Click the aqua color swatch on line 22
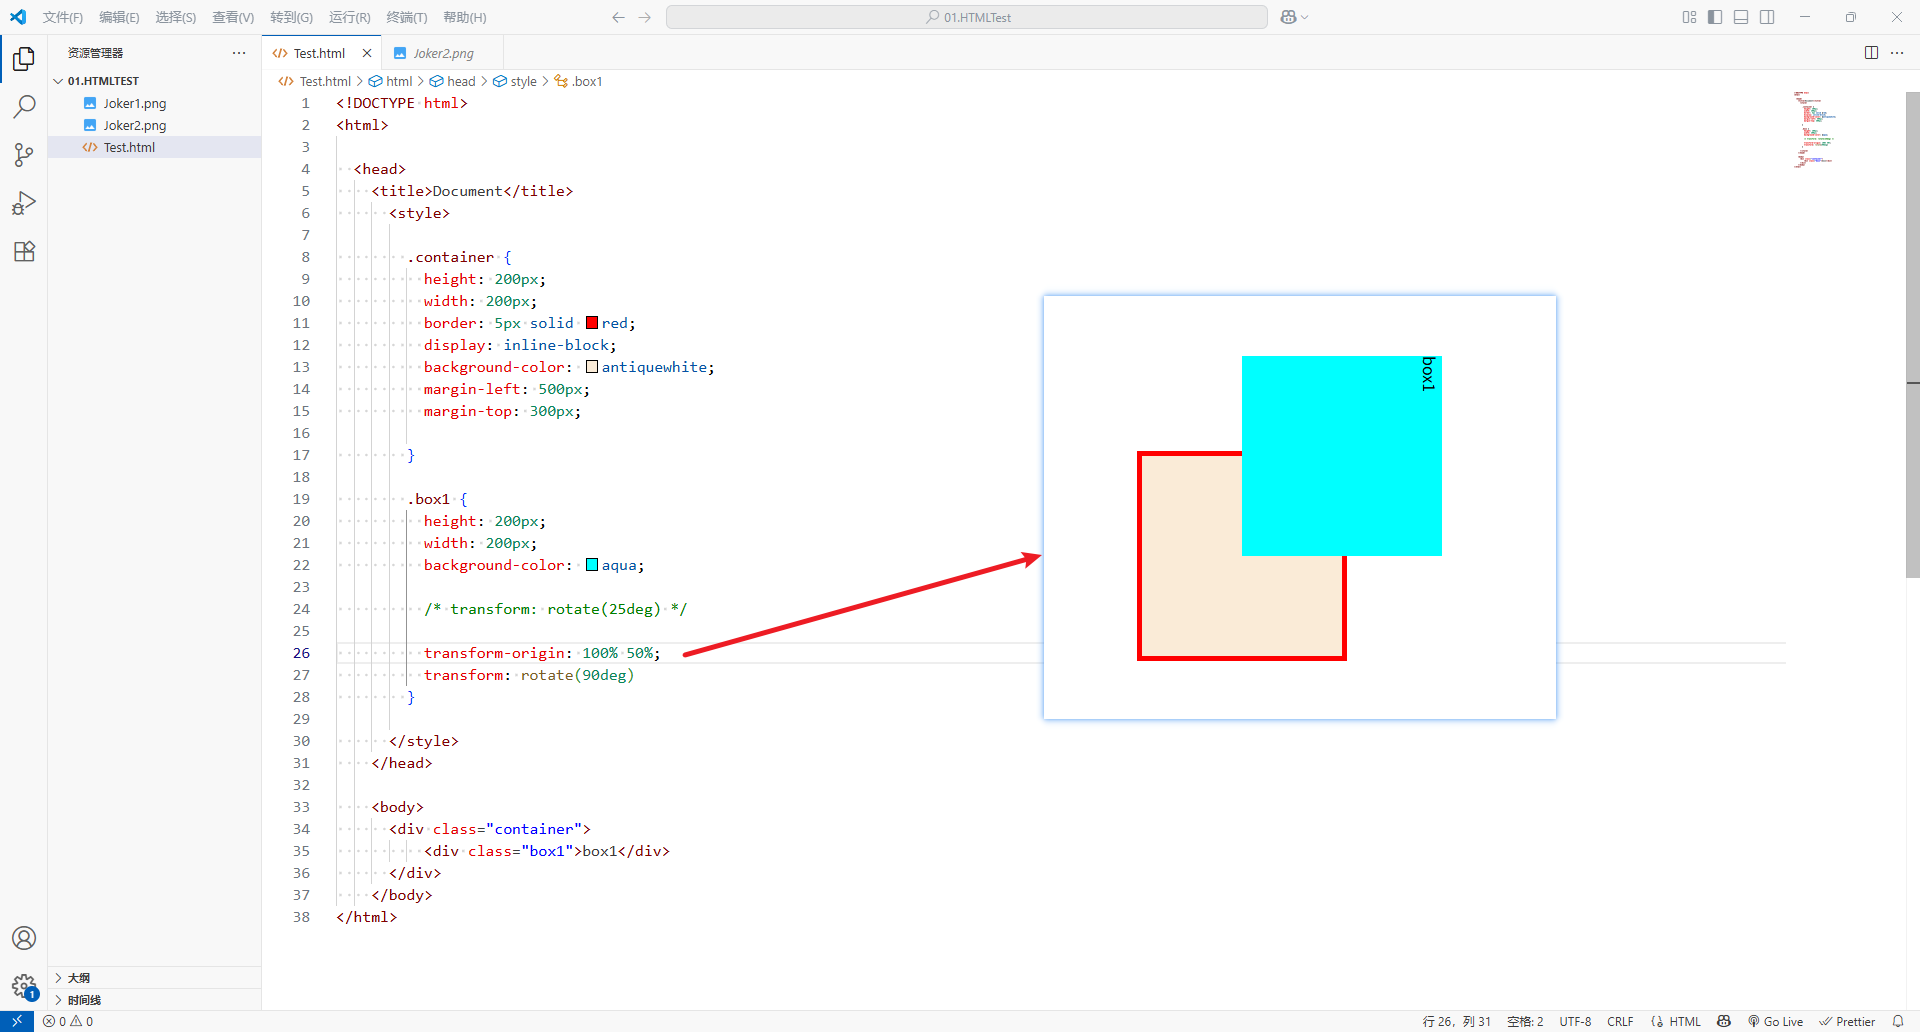 click(592, 565)
